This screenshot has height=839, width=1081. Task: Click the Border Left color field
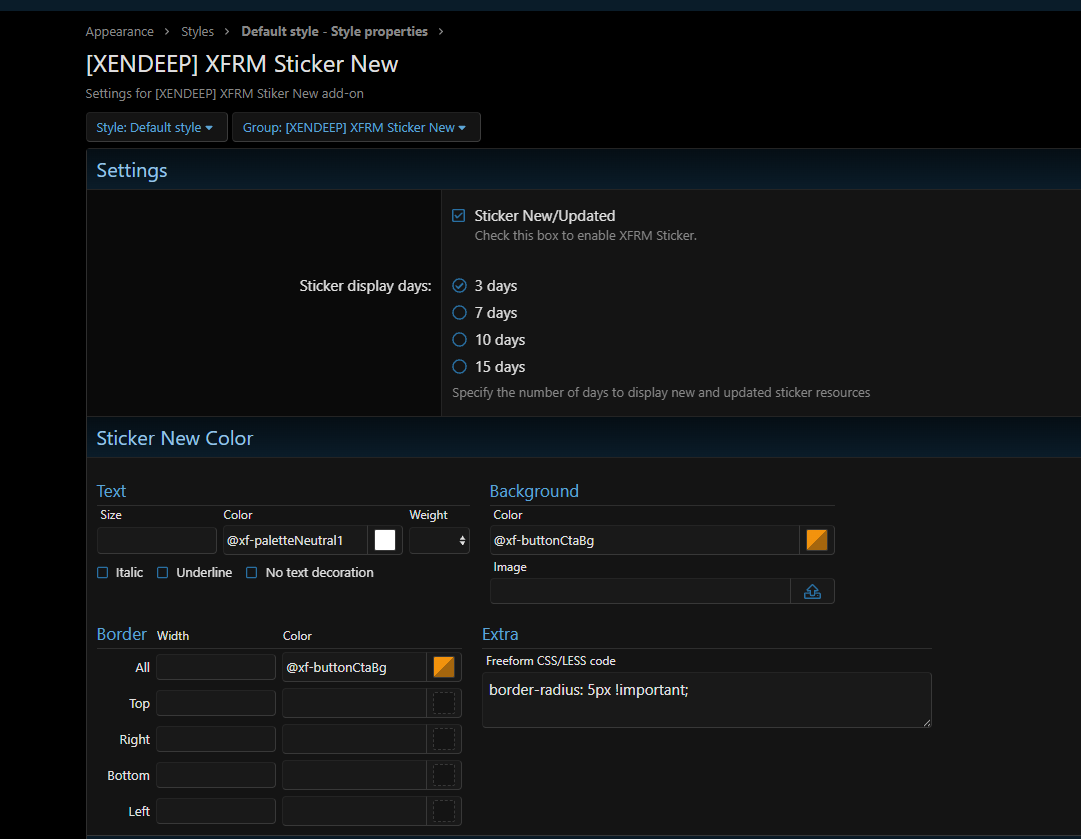pos(354,811)
